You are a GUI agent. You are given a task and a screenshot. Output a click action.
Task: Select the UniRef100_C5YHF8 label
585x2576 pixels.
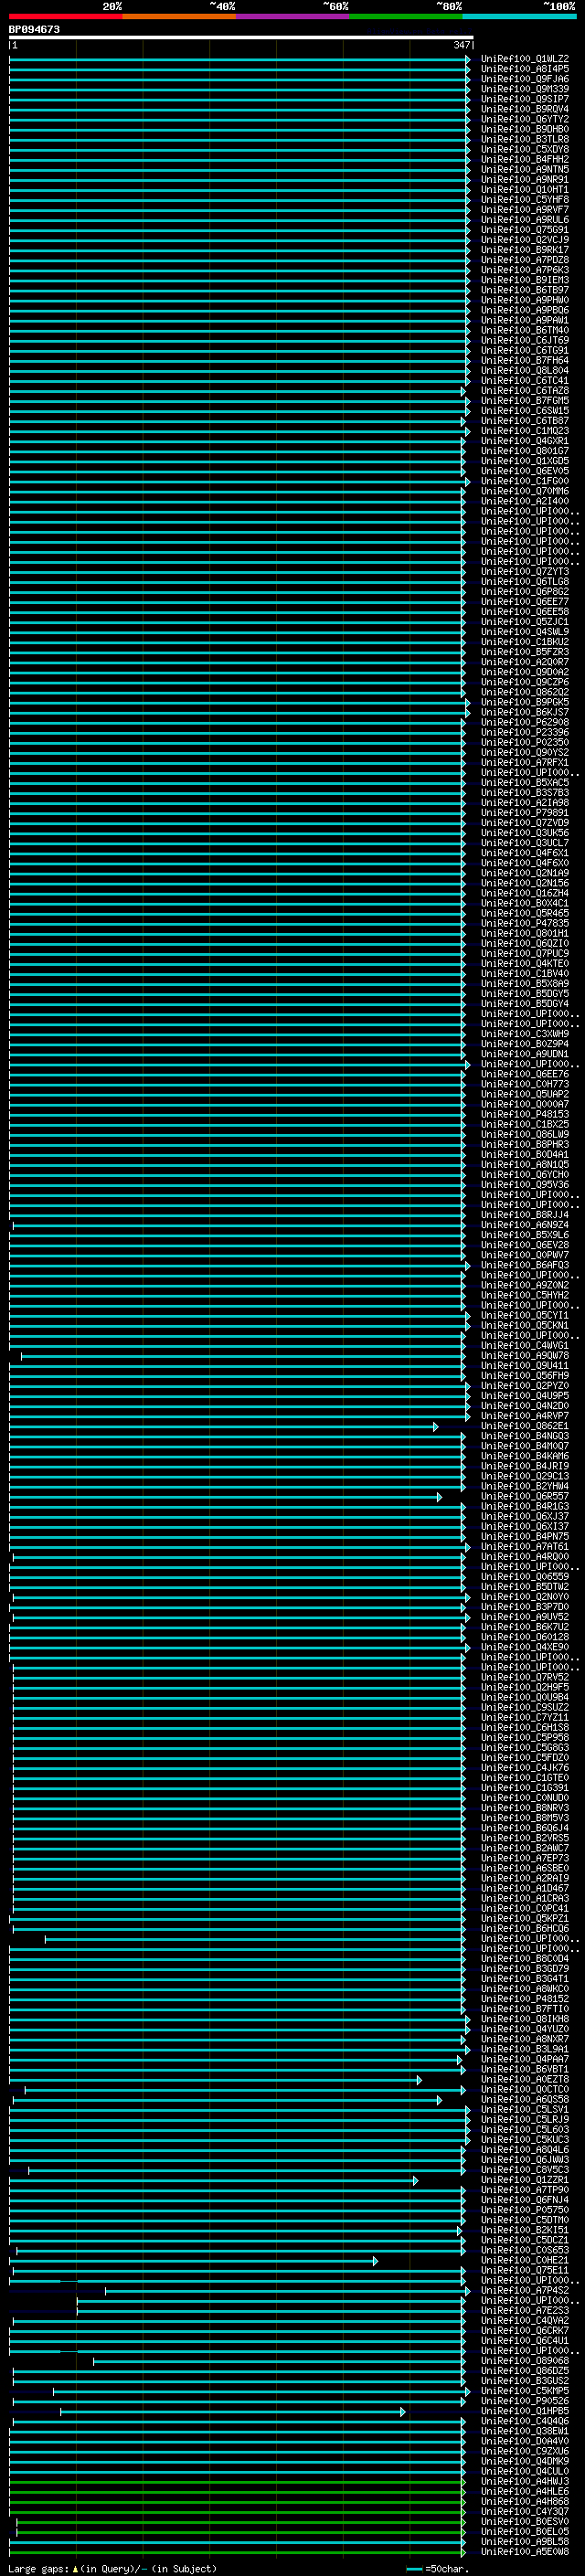tap(525, 199)
